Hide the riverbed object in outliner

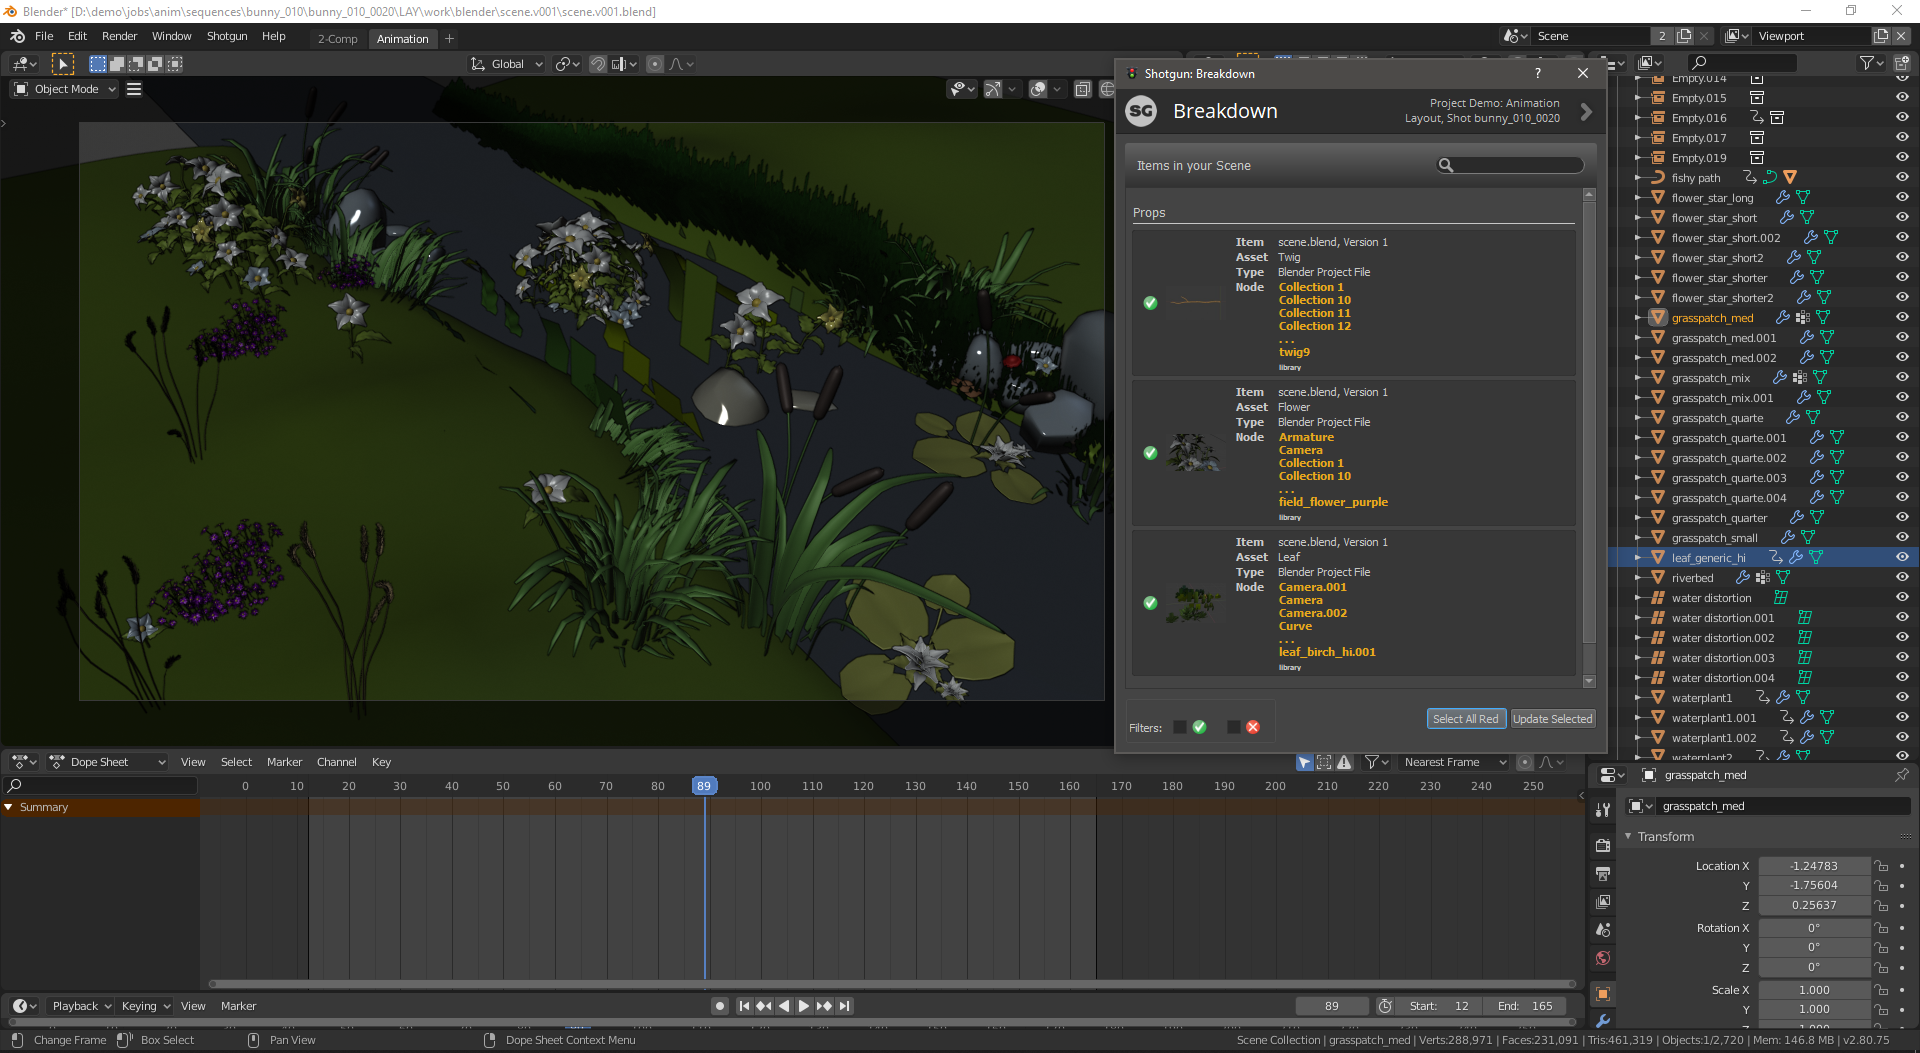[x=1901, y=578]
